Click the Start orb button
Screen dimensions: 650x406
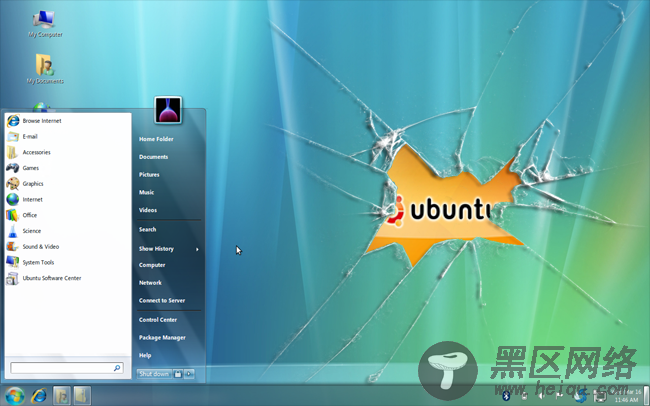pyautogui.click(x=15, y=396)
